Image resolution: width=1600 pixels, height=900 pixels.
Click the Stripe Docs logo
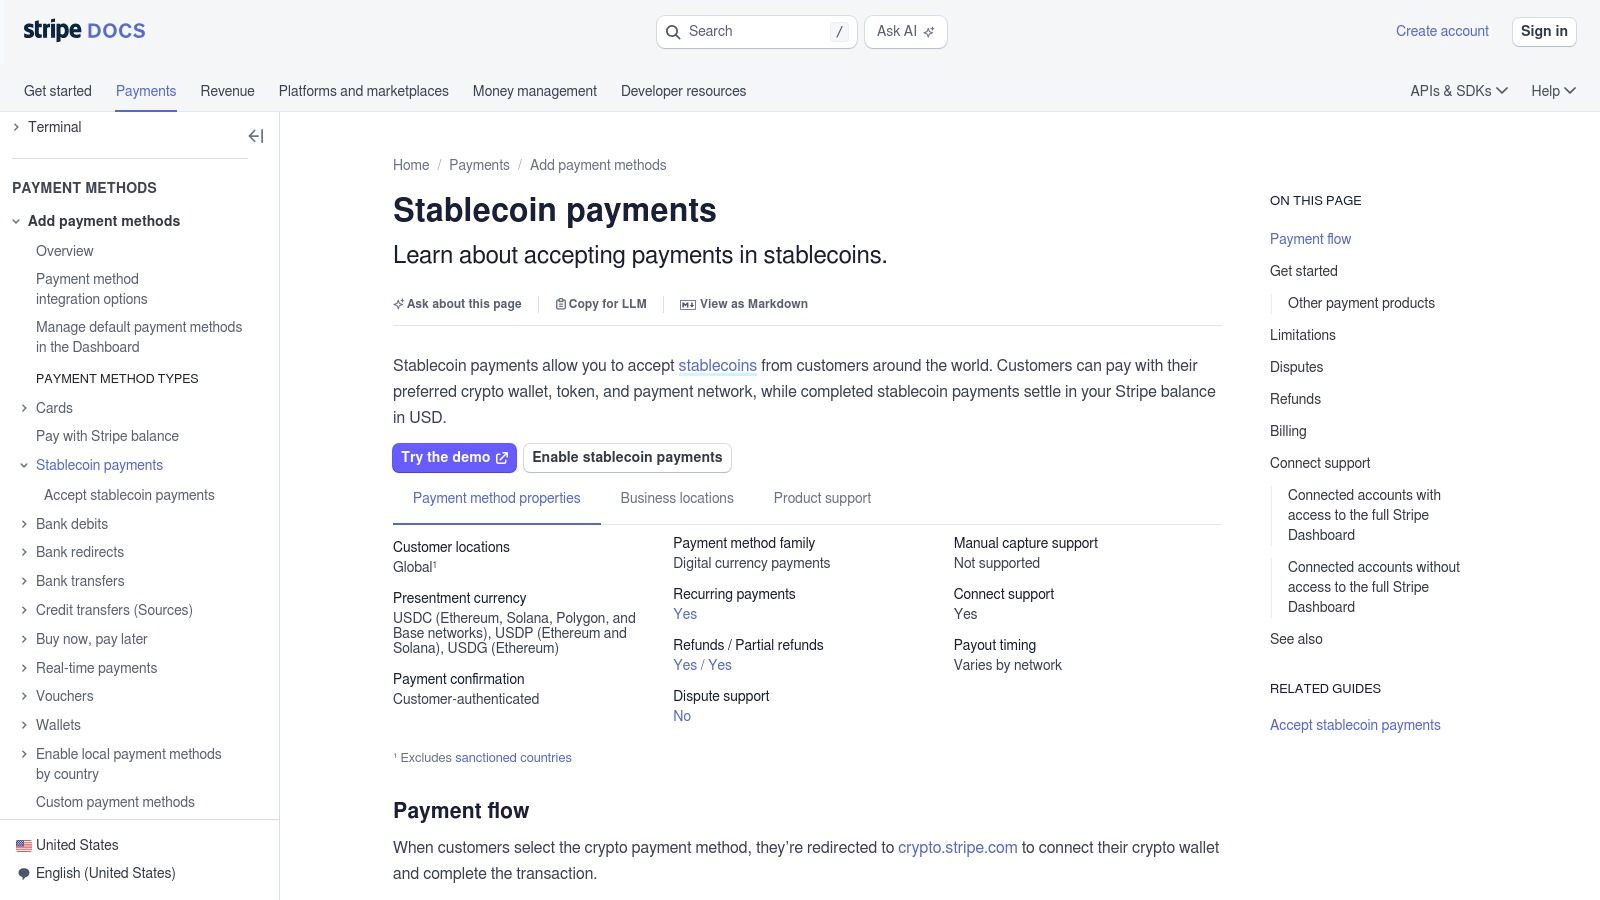tap(84, 30)
